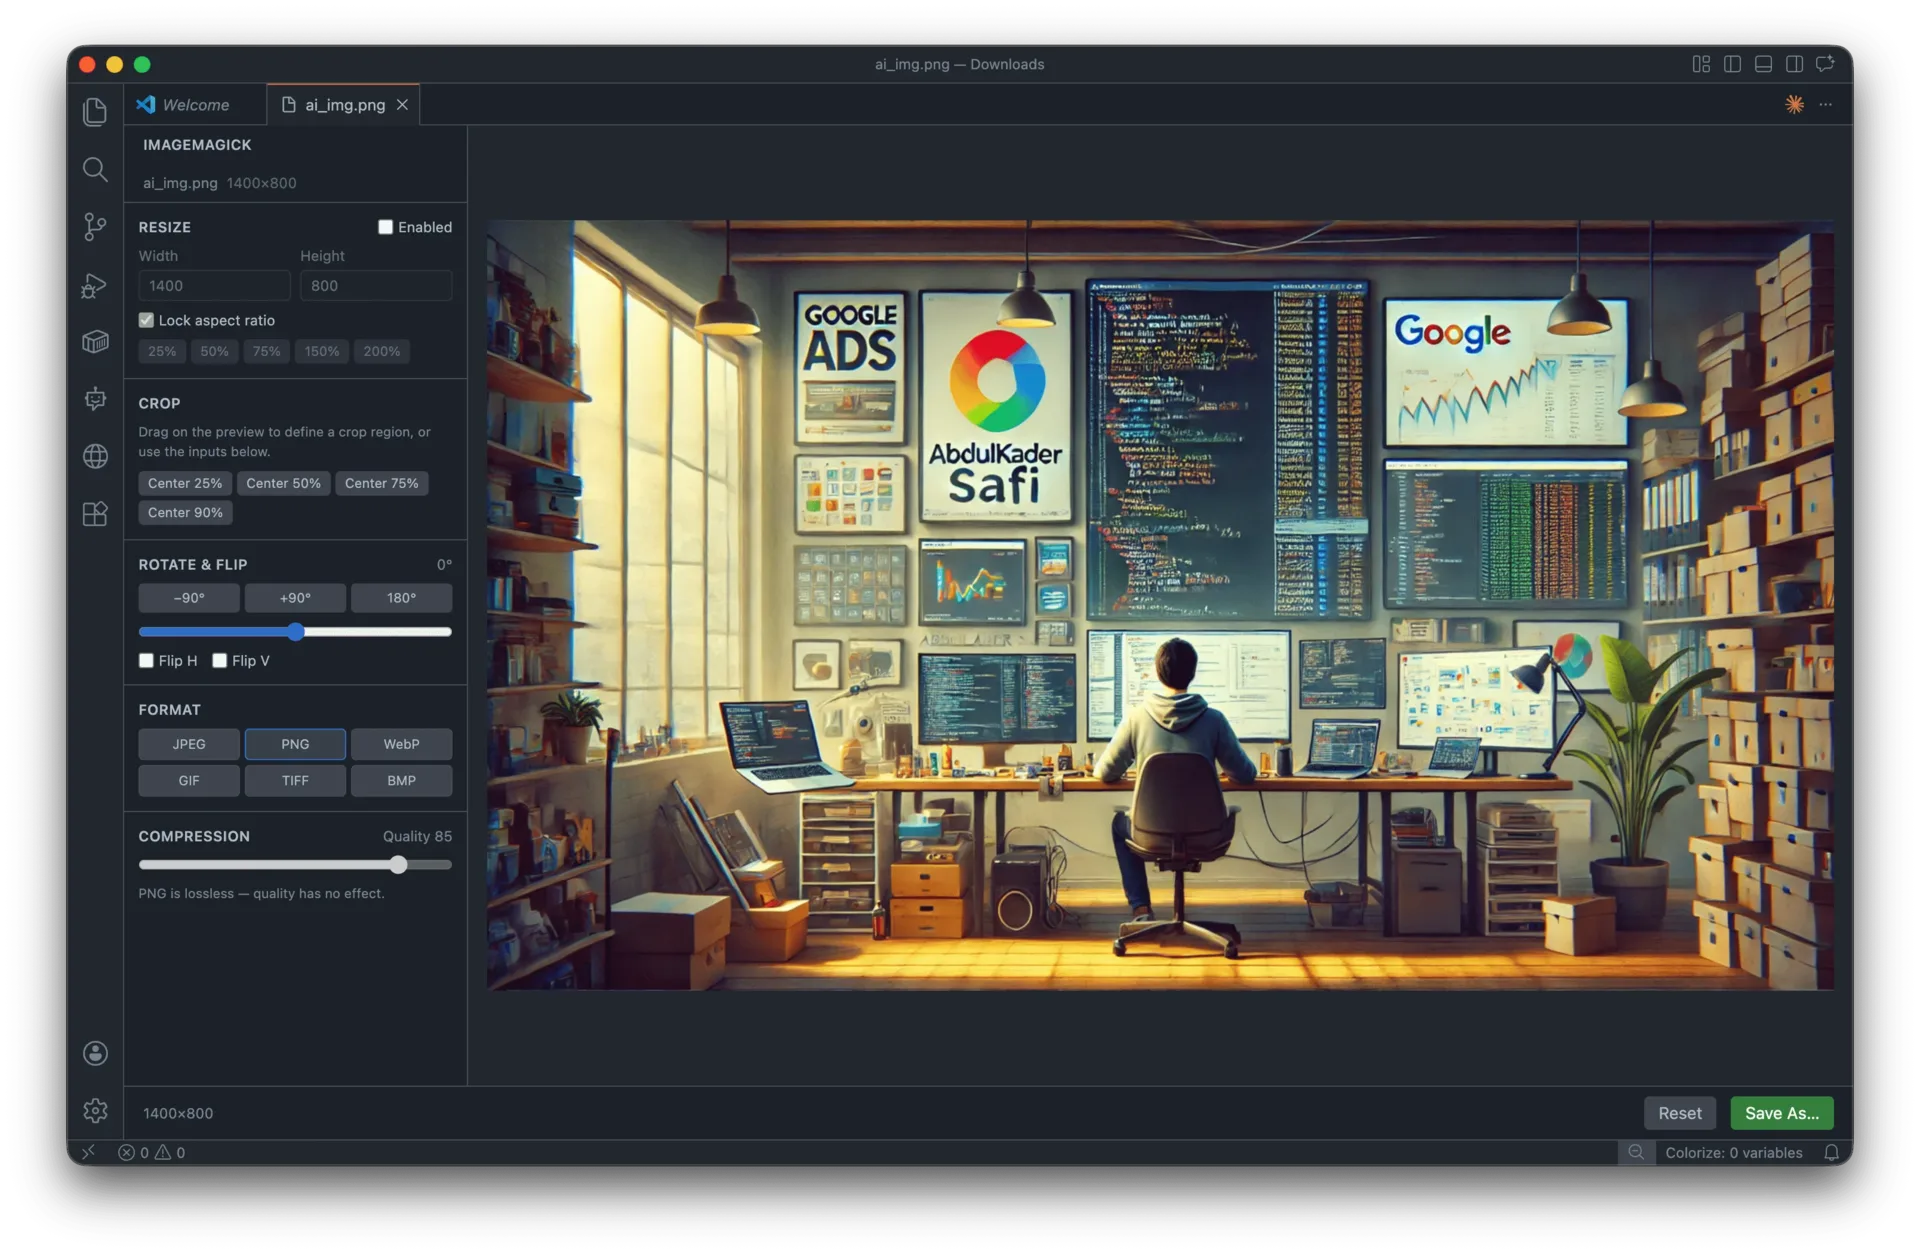Click the image preview area
The width and height of the screenshot is (1920, 1254).
click(x=1160, y=605)
